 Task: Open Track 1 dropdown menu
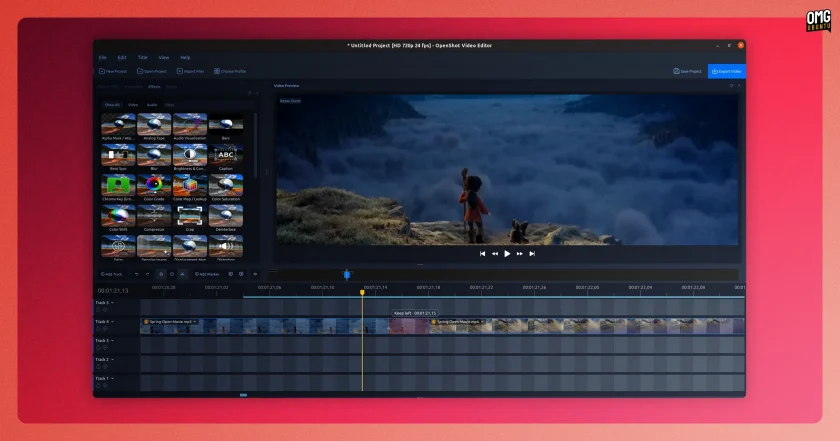coord(112,378)
